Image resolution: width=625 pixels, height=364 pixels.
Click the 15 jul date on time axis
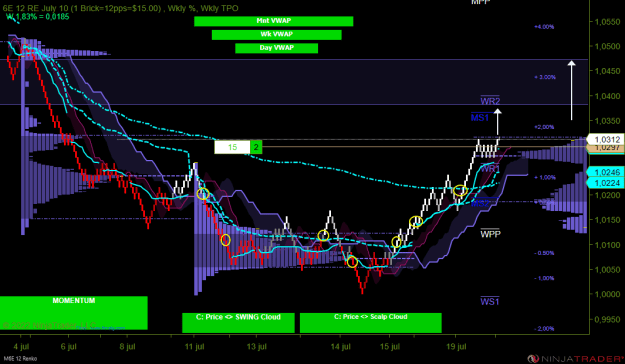point(390,346)
